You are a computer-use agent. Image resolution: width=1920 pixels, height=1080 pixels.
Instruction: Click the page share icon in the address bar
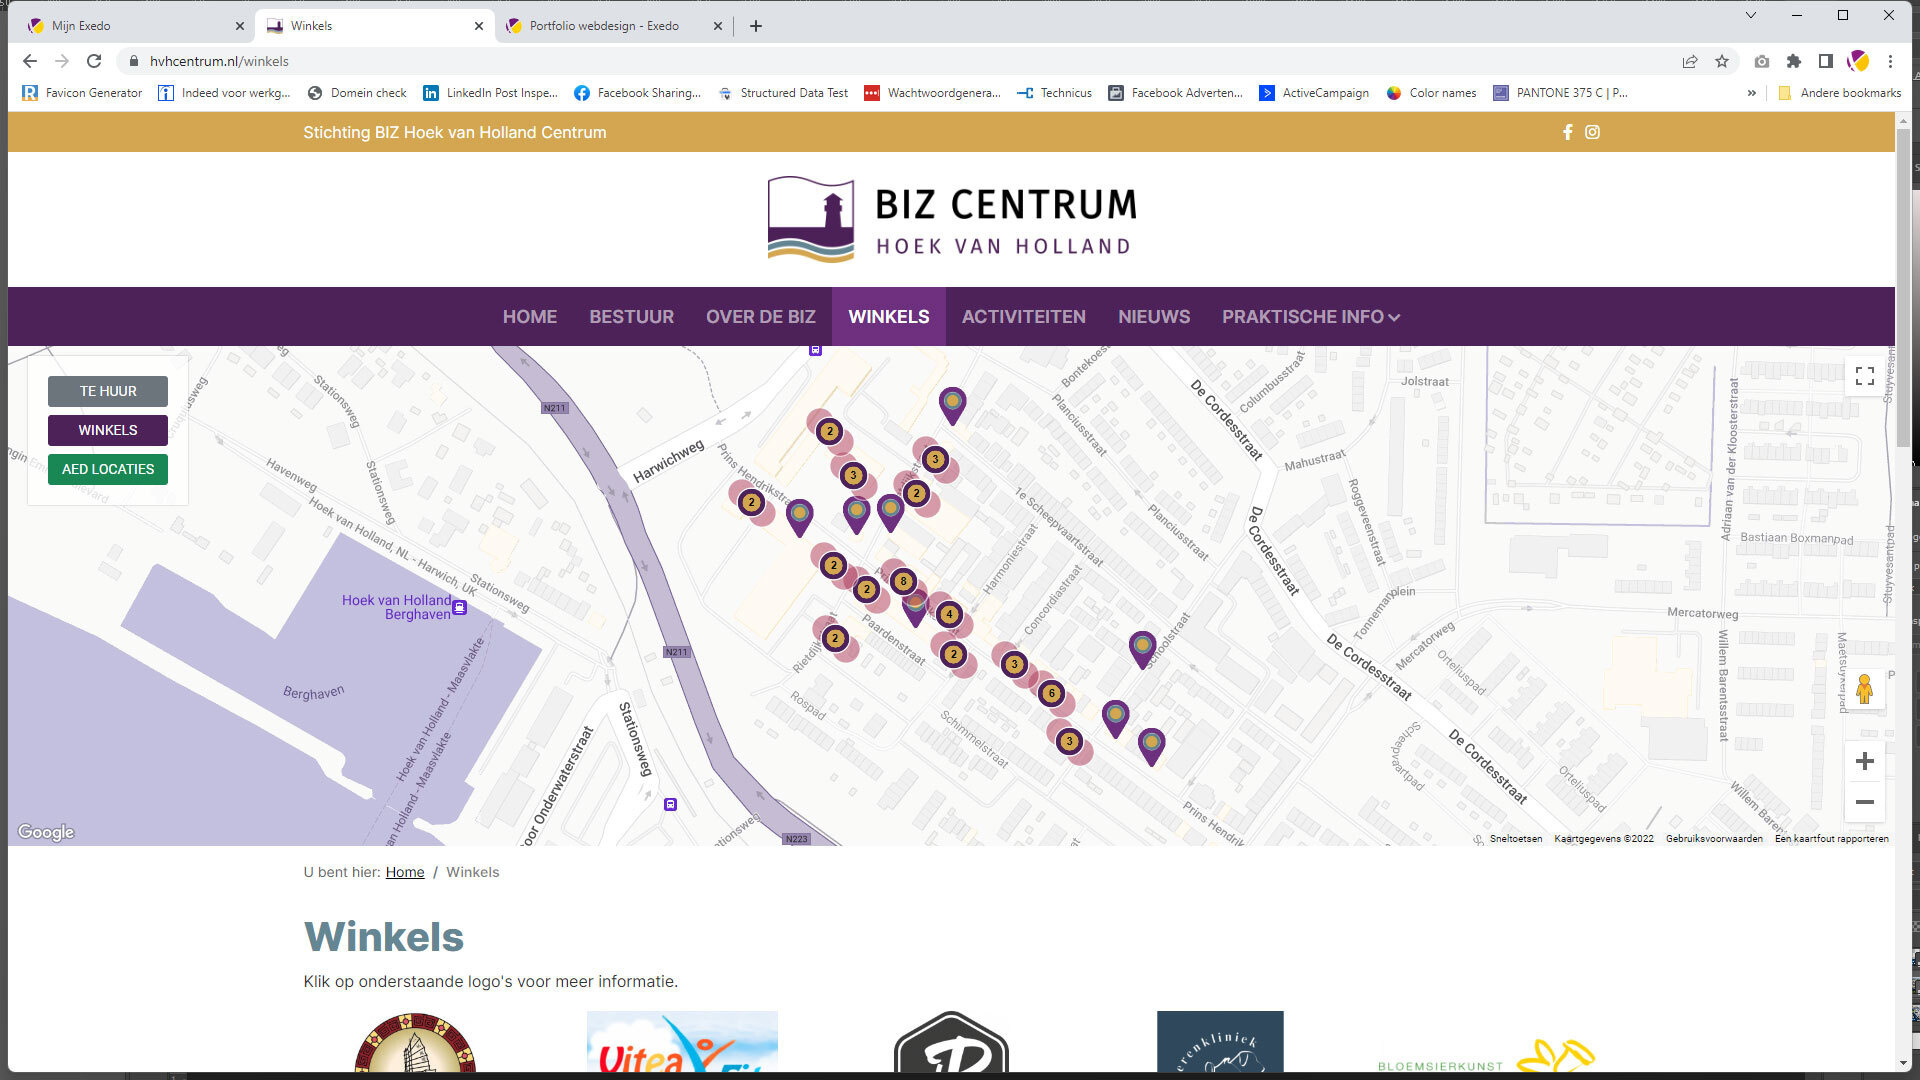(x=1690, y=61)
